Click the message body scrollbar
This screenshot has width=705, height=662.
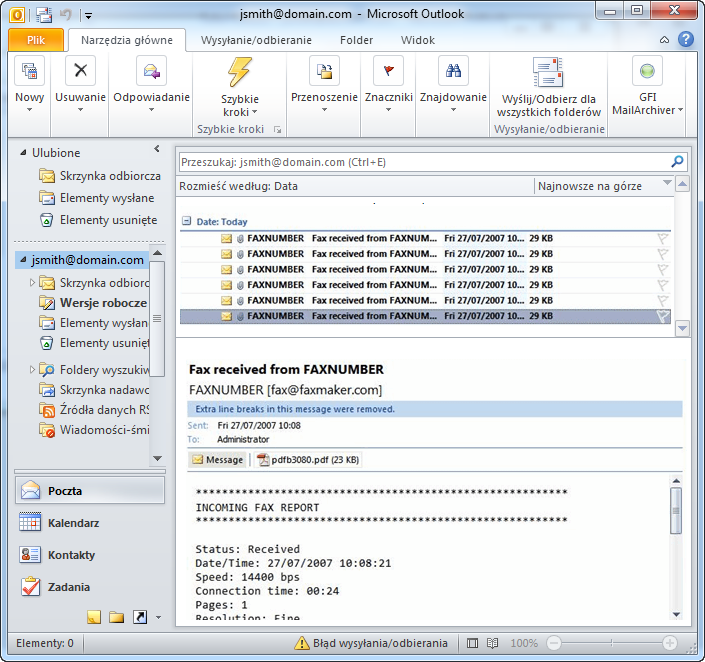[676, 510]
